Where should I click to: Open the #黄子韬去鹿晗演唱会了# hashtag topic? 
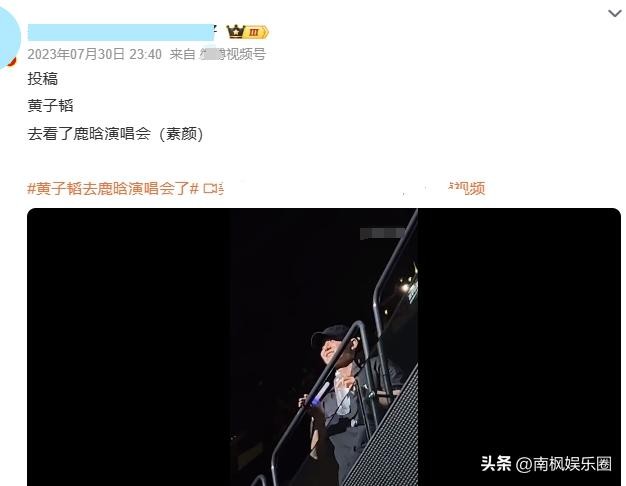(x=113, y=188)
